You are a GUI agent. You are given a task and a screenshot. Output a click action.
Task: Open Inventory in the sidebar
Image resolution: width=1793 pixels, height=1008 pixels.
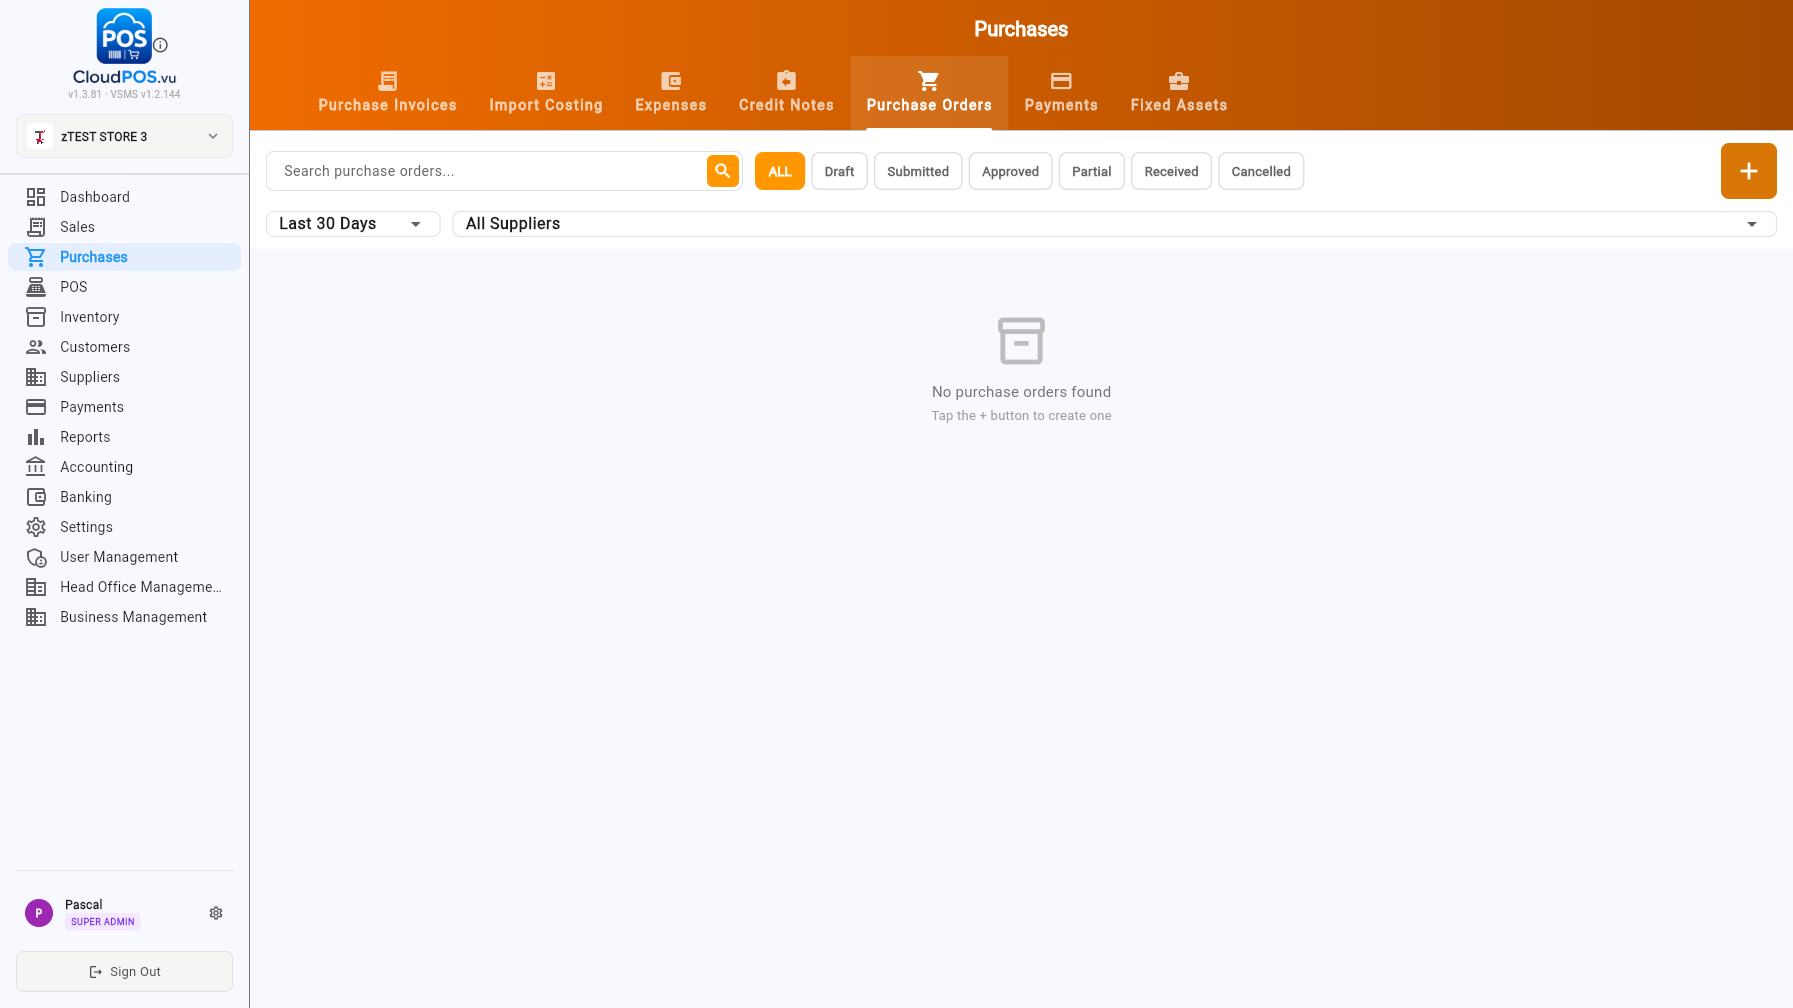click(x=124, y=317)
